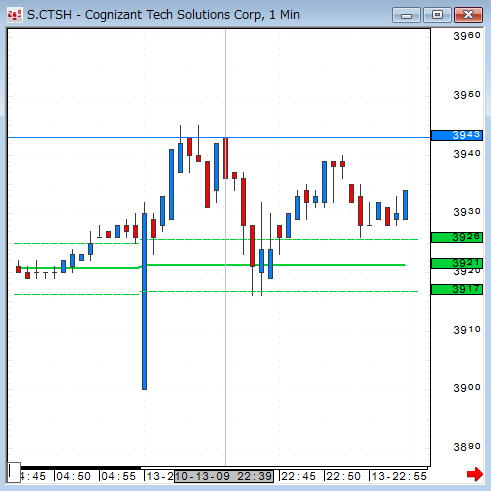Click the 04:50 time axis label

click(x=73, y=476)
